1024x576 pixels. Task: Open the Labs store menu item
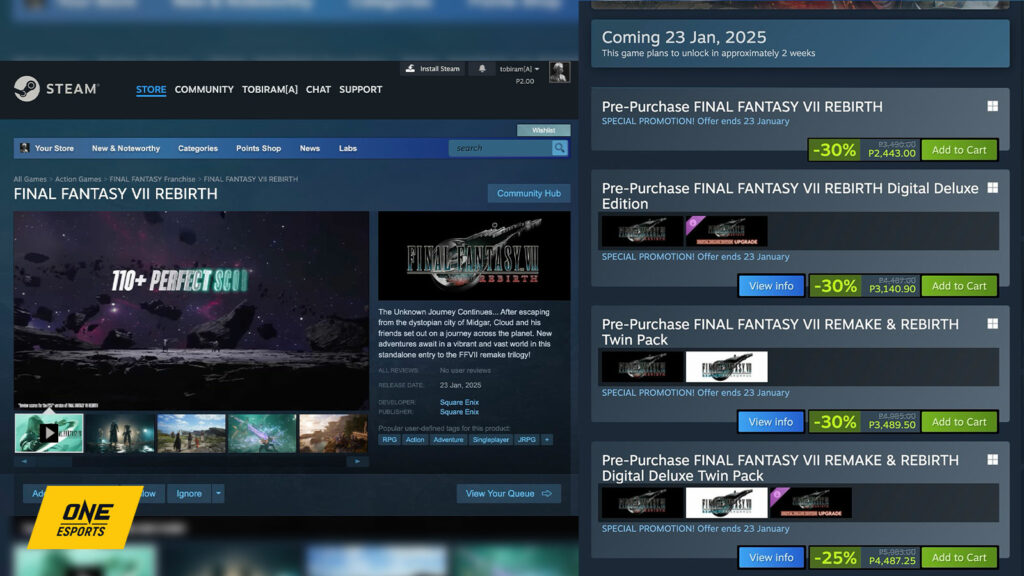pyautogui.click(x=347, y=148)
